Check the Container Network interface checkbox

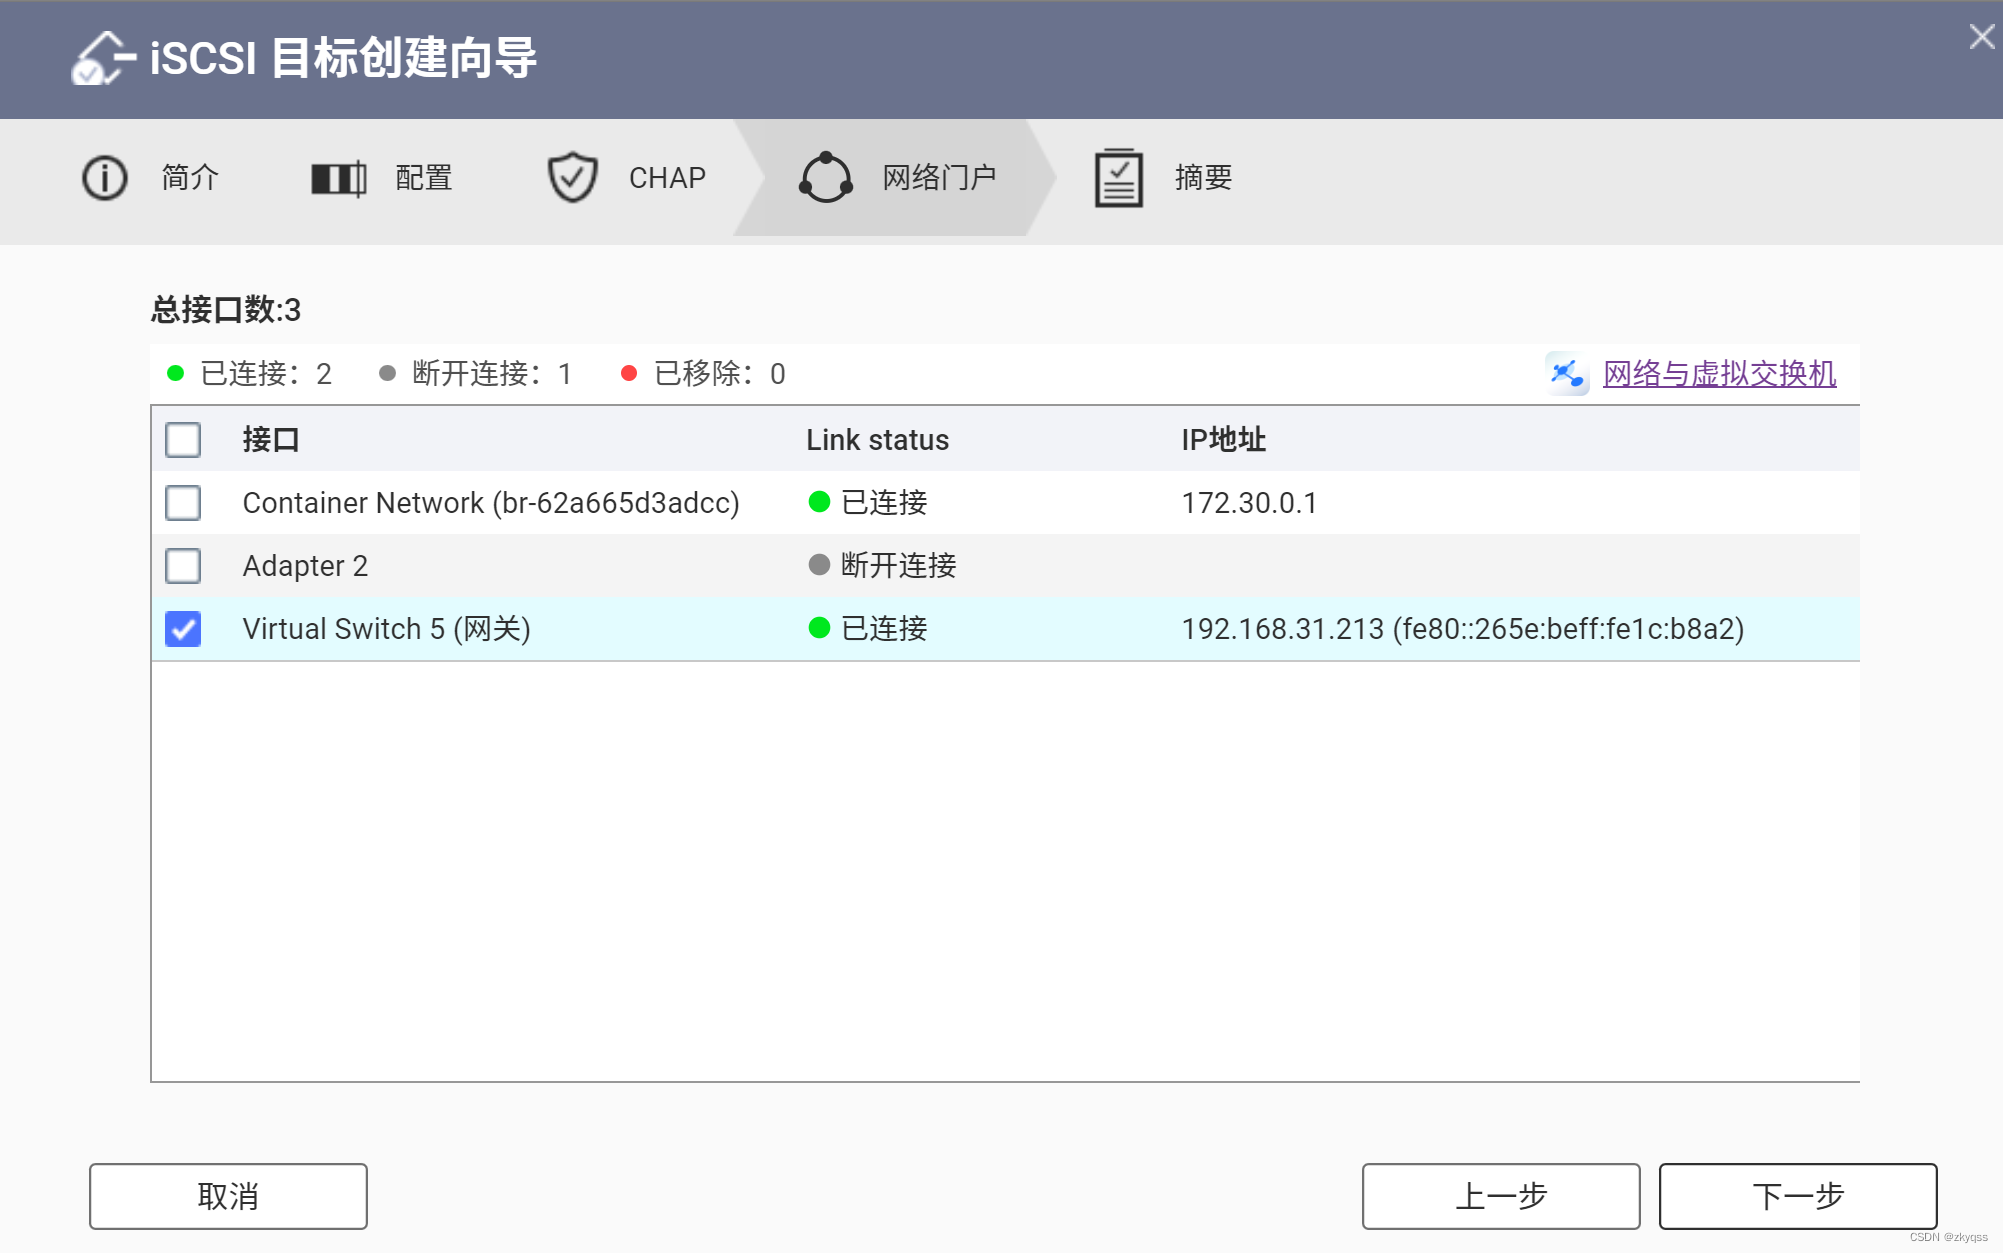pos(182,503)
